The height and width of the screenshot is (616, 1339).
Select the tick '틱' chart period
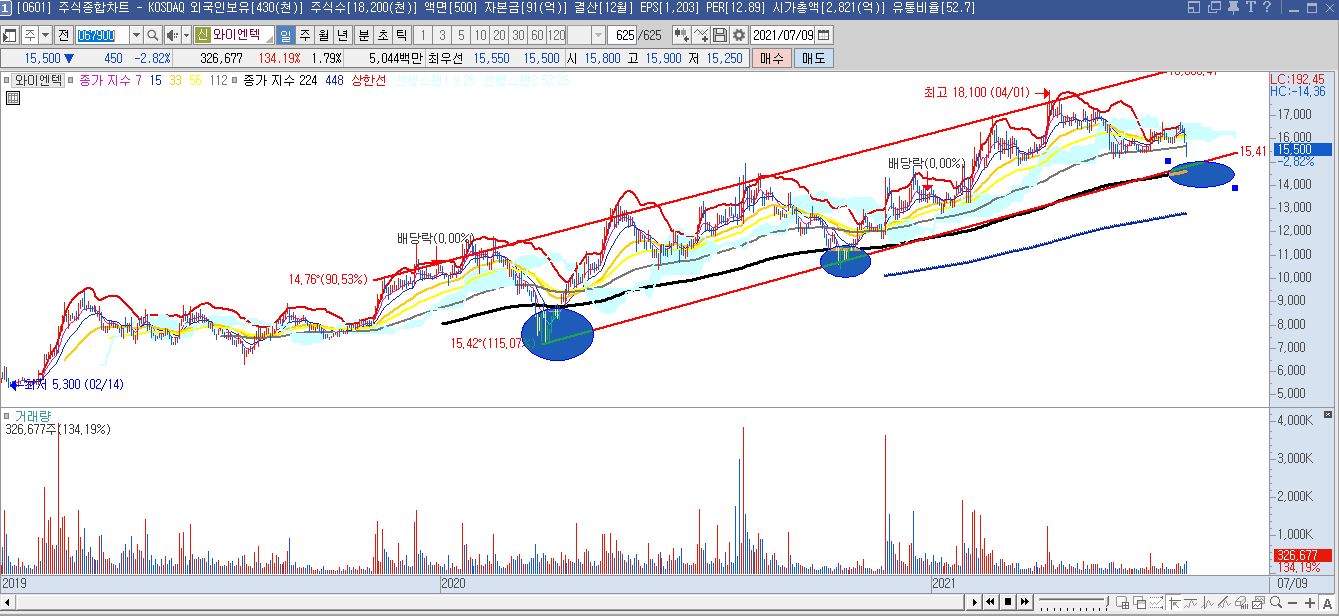401,35
